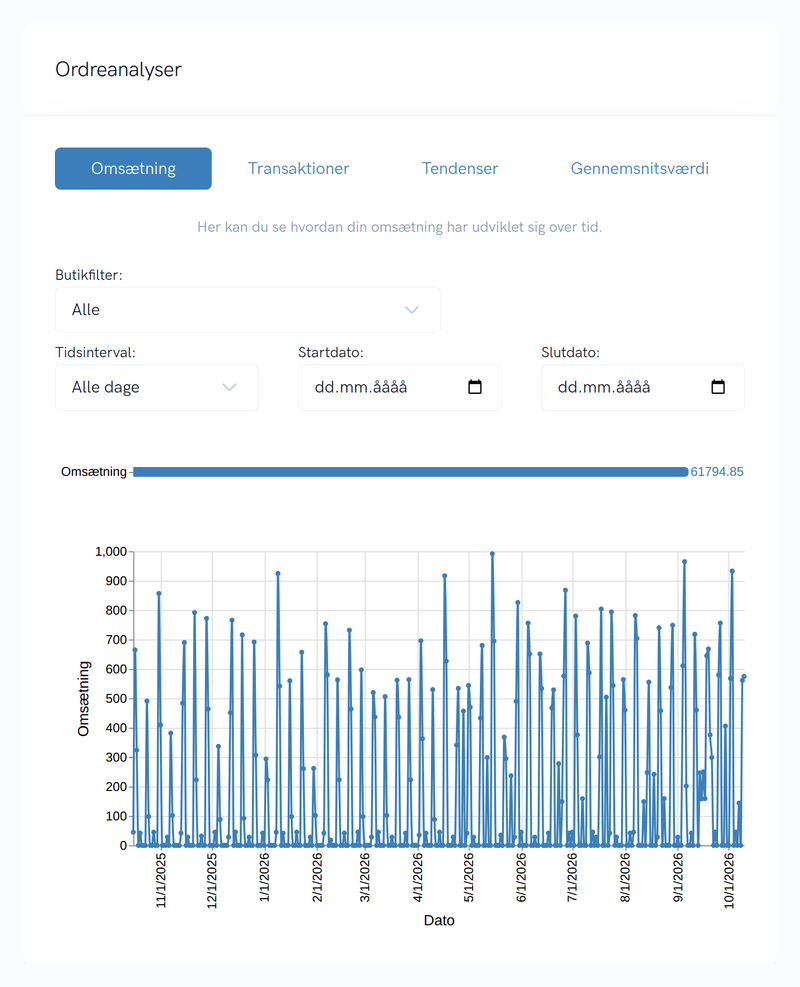Click the Startdato date input field

(400, 387)
